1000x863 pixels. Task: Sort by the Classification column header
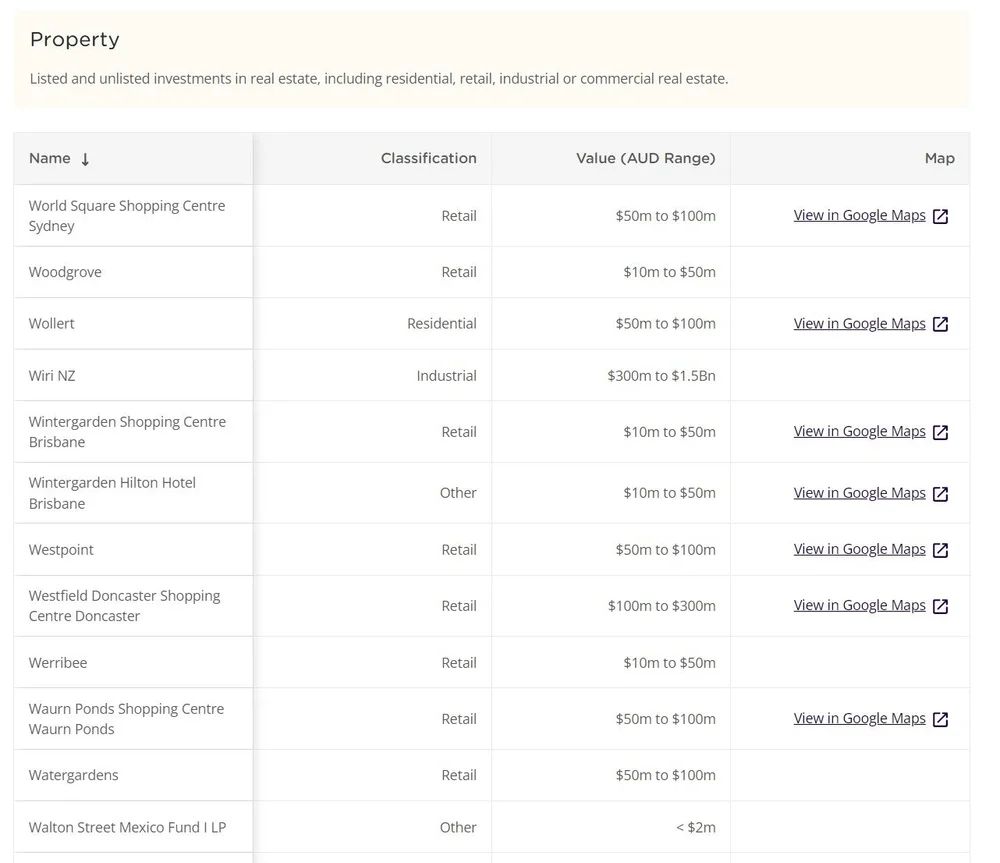point(429,158)
